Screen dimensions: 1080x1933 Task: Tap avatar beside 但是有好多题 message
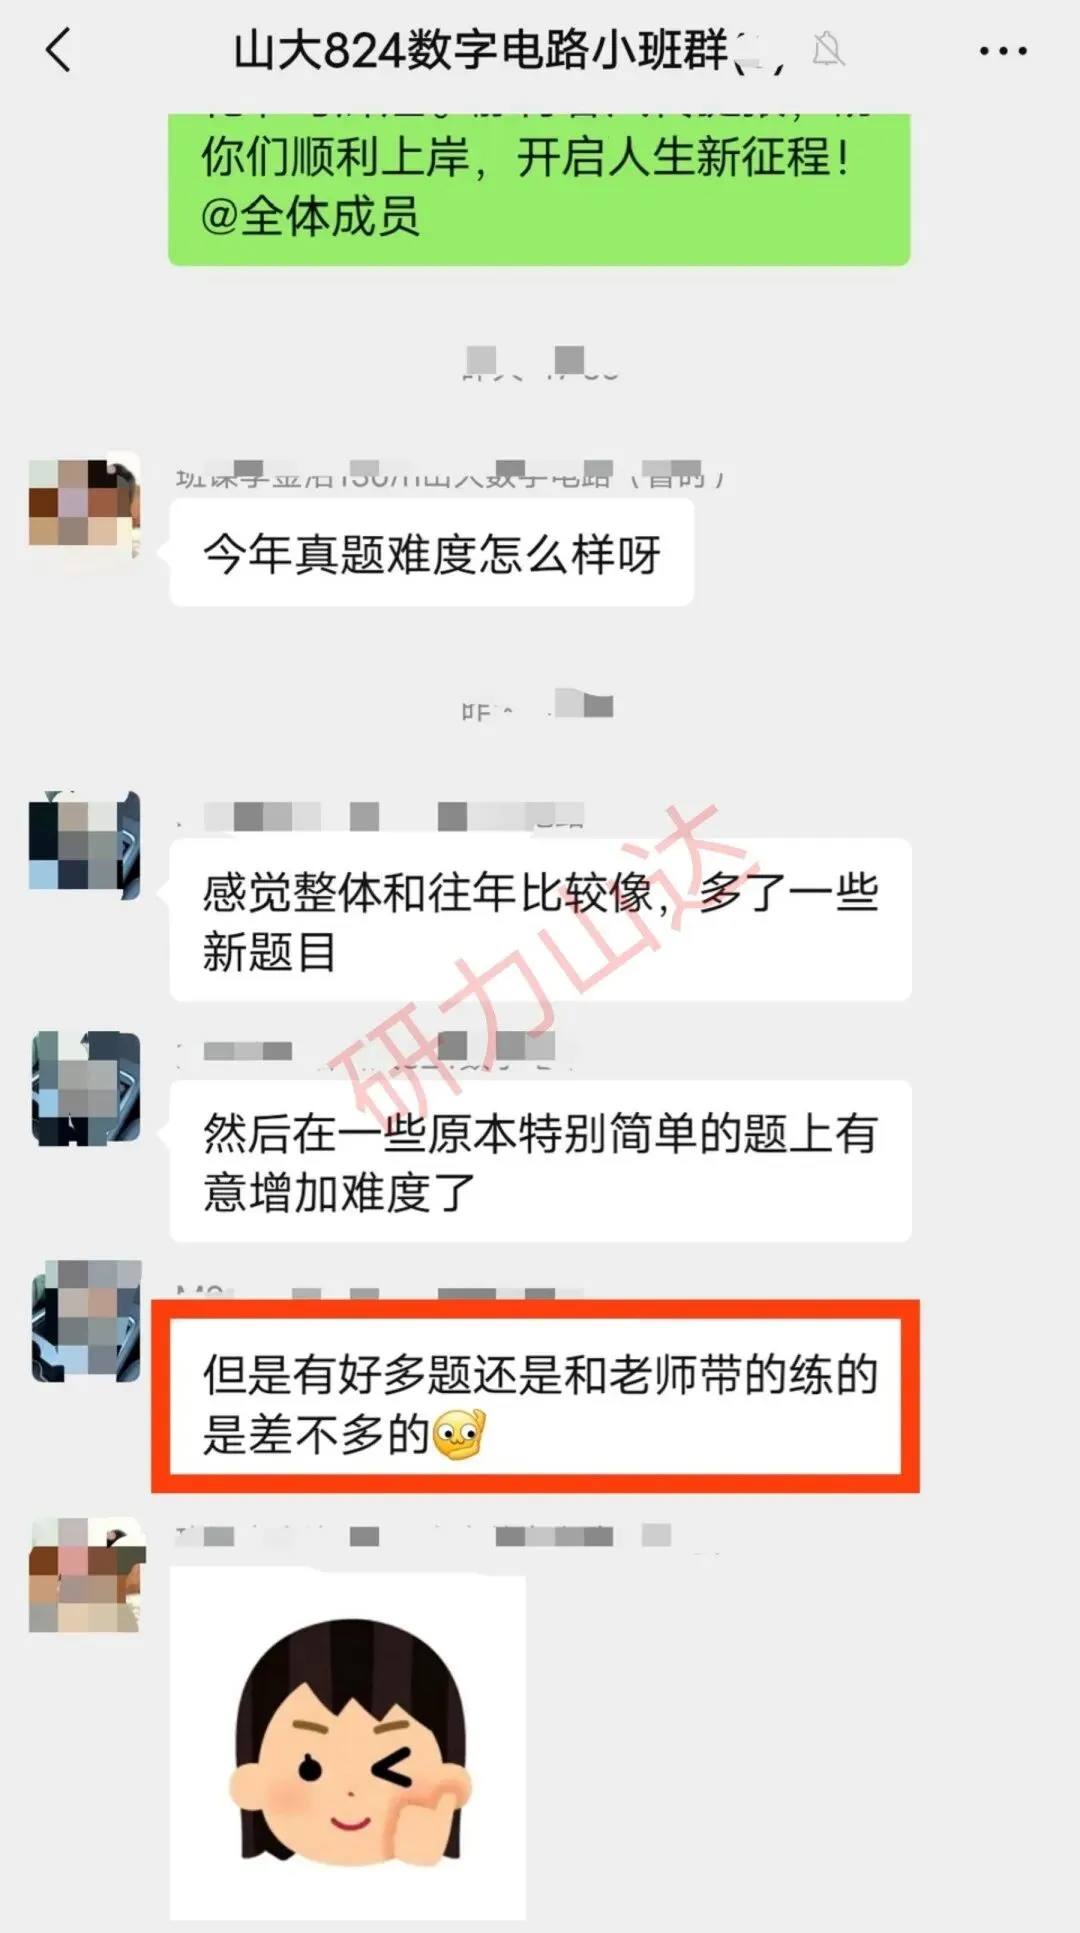tap(86, 1321)
